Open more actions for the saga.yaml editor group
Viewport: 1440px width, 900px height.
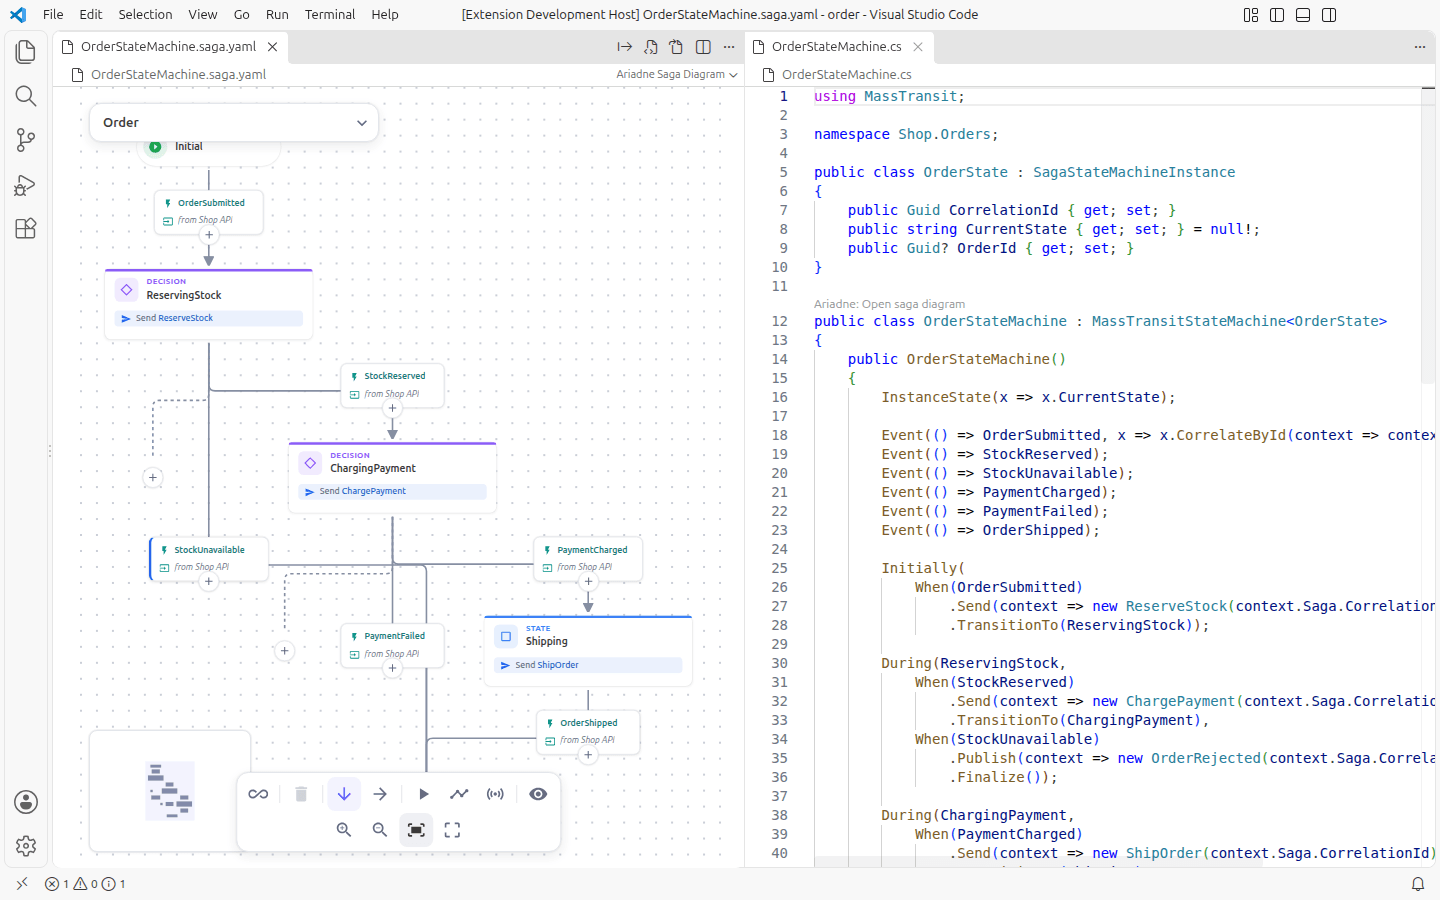click(x=729, y=47)
